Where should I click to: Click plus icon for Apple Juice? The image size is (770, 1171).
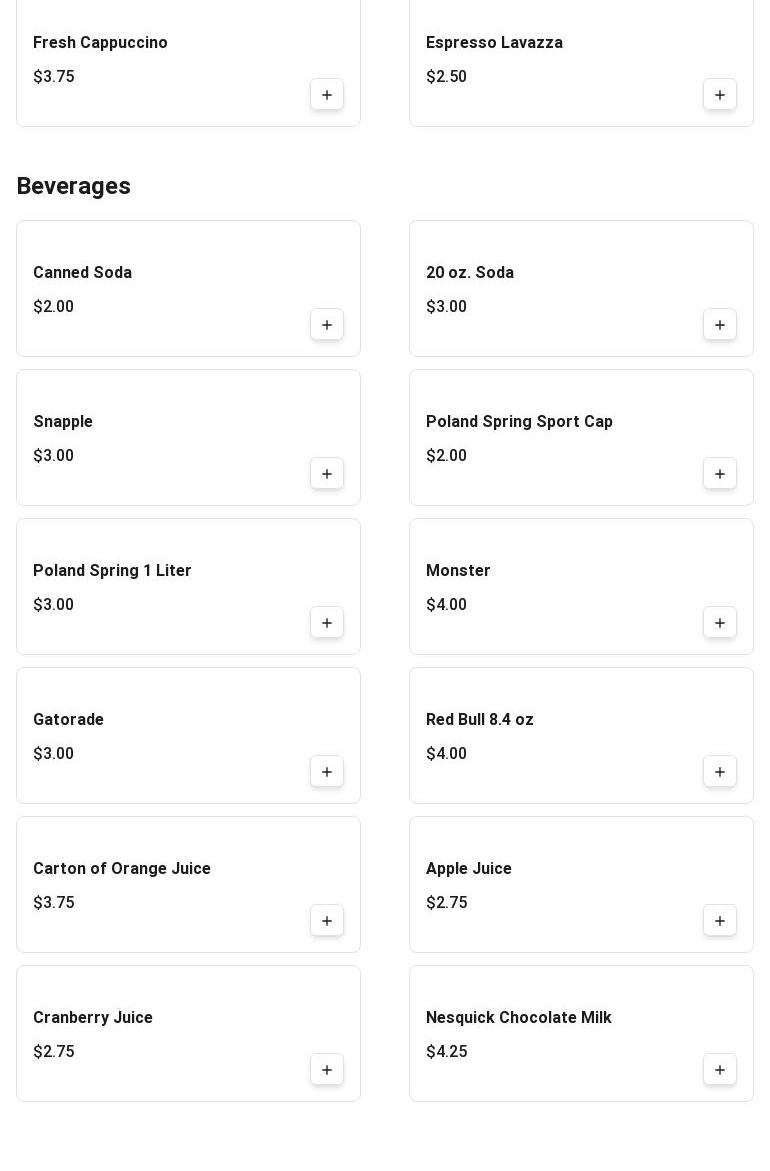point(720,921)
